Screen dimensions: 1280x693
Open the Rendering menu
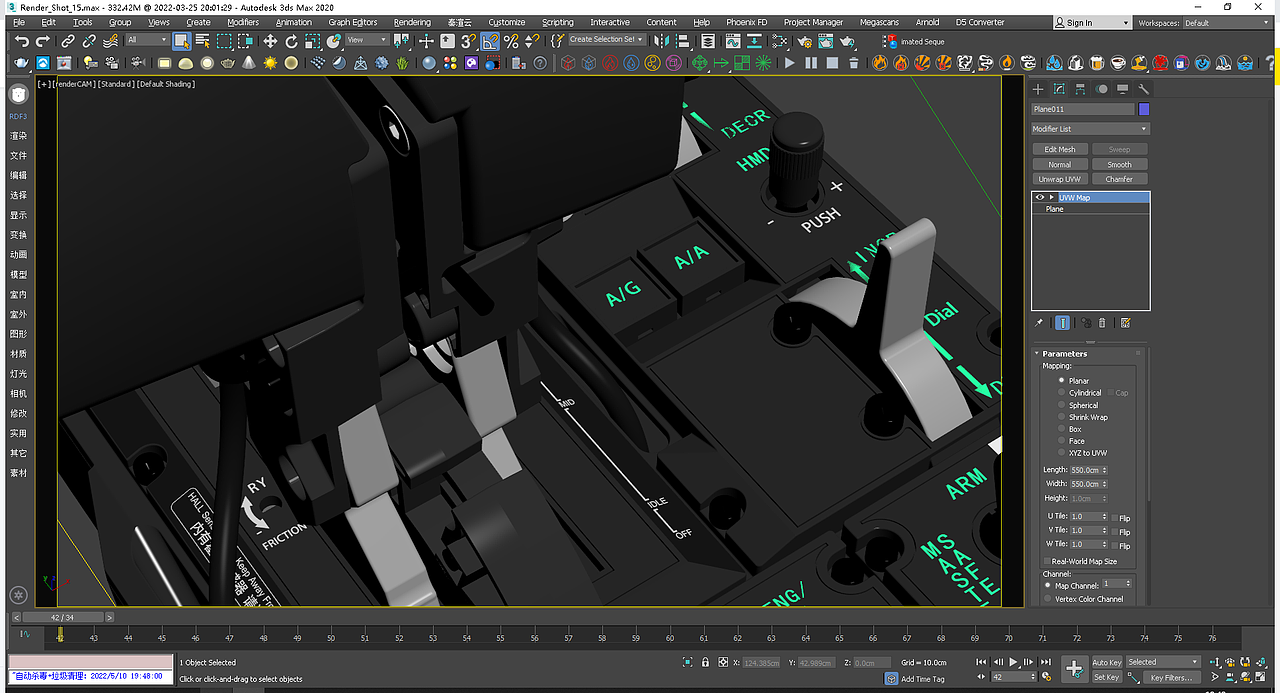click(412, 22)
